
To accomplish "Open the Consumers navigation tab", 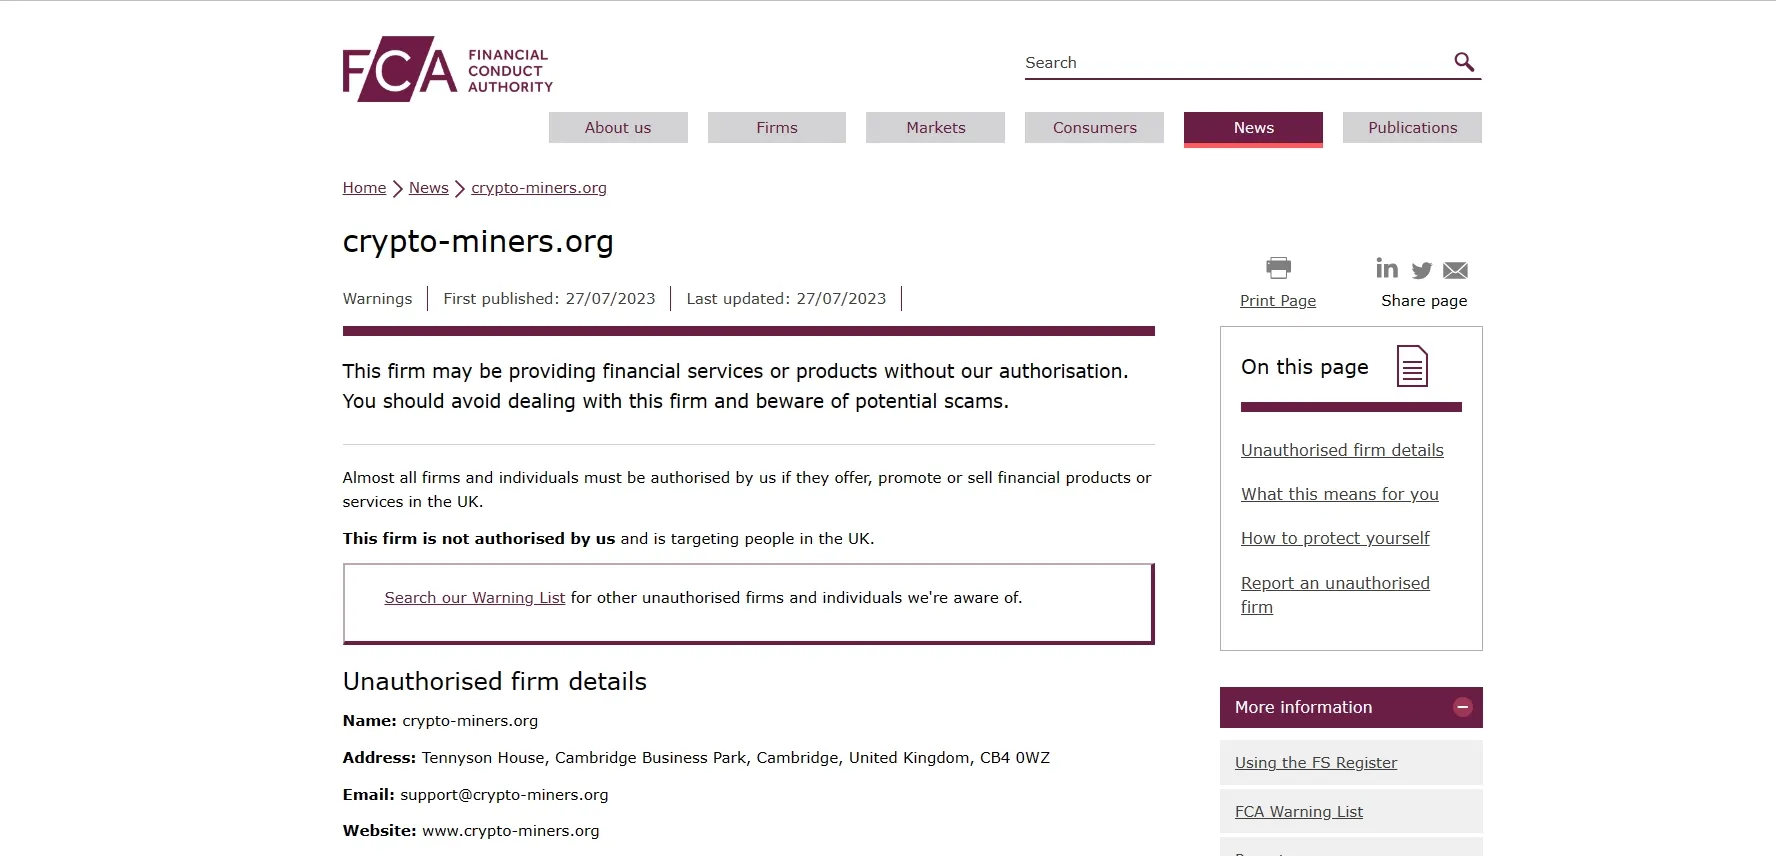I will point(1094,128).
